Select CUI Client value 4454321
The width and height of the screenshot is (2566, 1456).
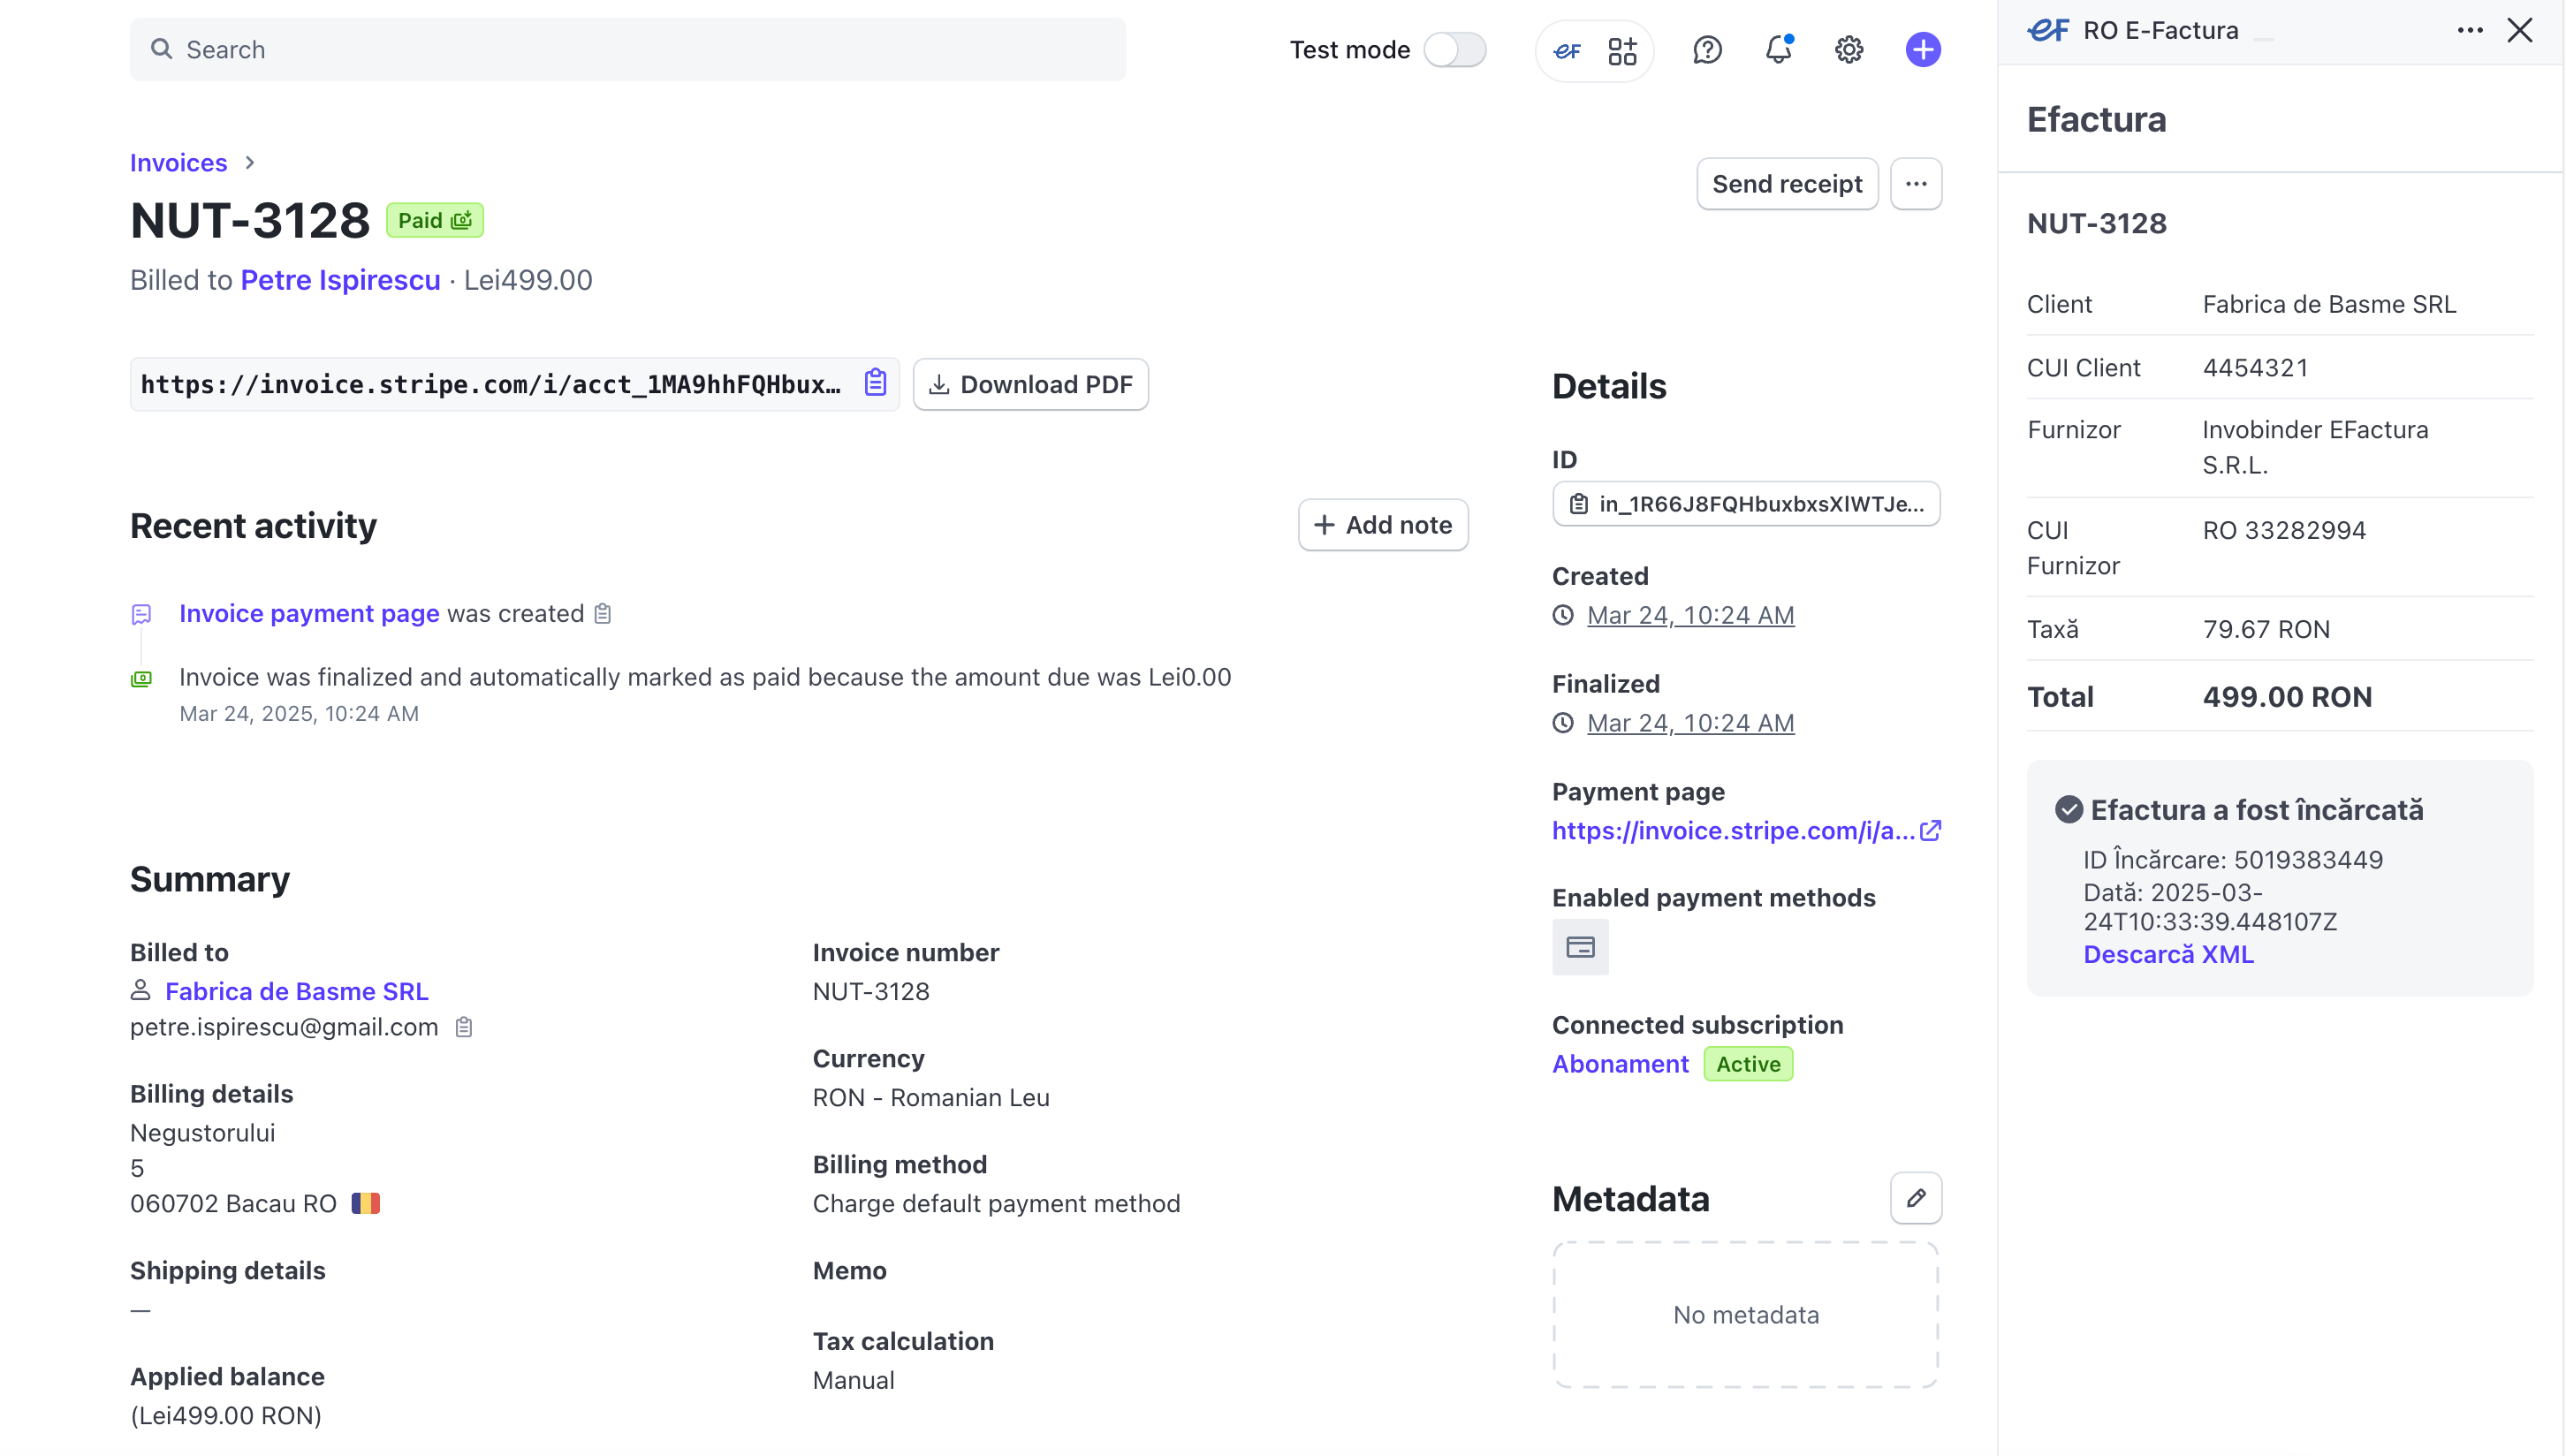(x=2255, y=368)
